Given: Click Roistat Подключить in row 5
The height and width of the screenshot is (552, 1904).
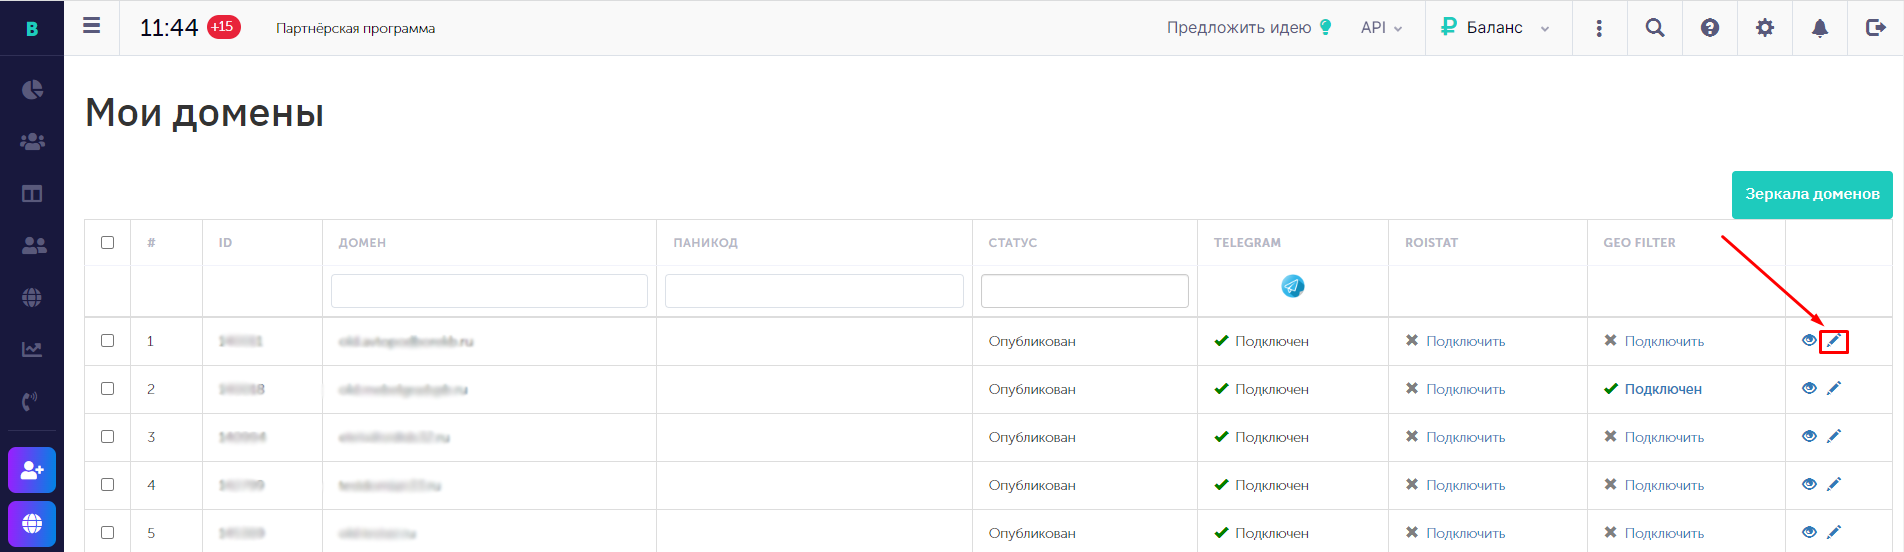Looking at the screenshot, I should (1465, 533).
